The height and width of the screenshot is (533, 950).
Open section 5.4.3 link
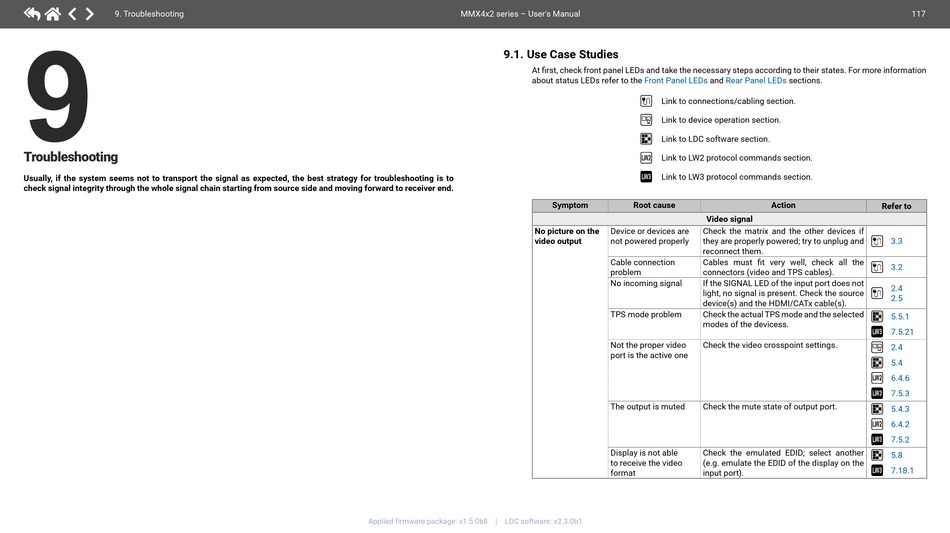pos(900,409)
